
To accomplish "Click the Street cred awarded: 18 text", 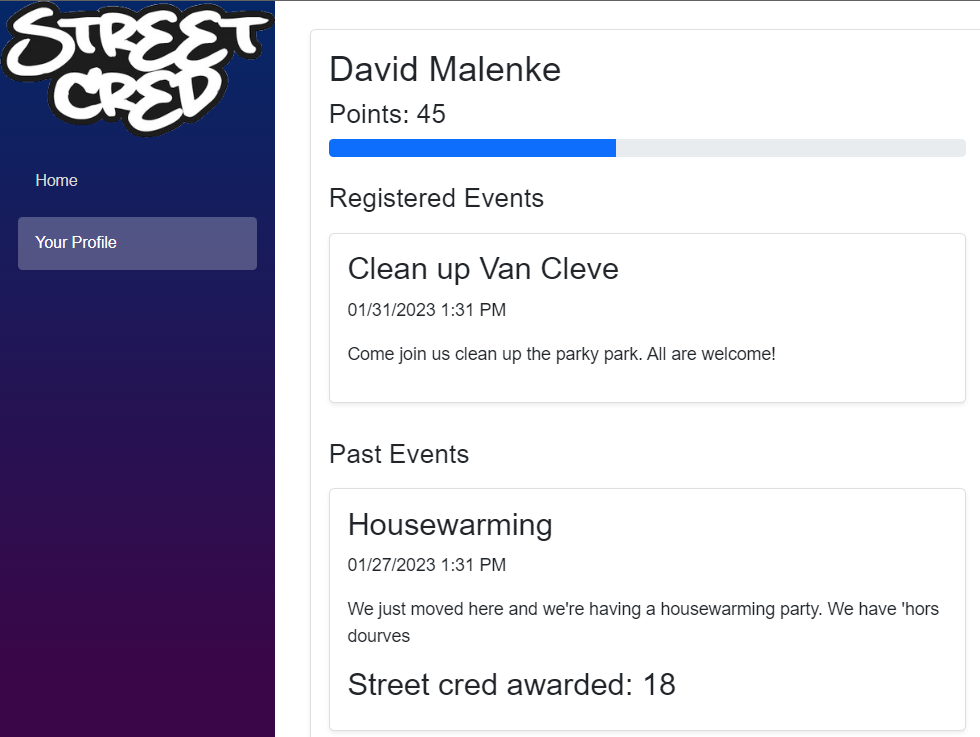I will (x=511, y=684).
